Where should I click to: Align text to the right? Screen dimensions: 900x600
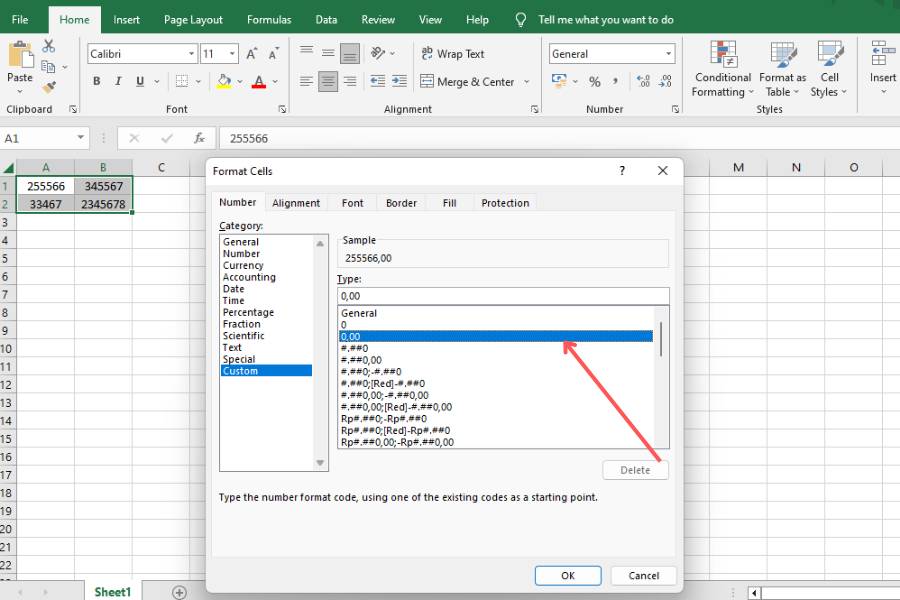coord(350,82)
